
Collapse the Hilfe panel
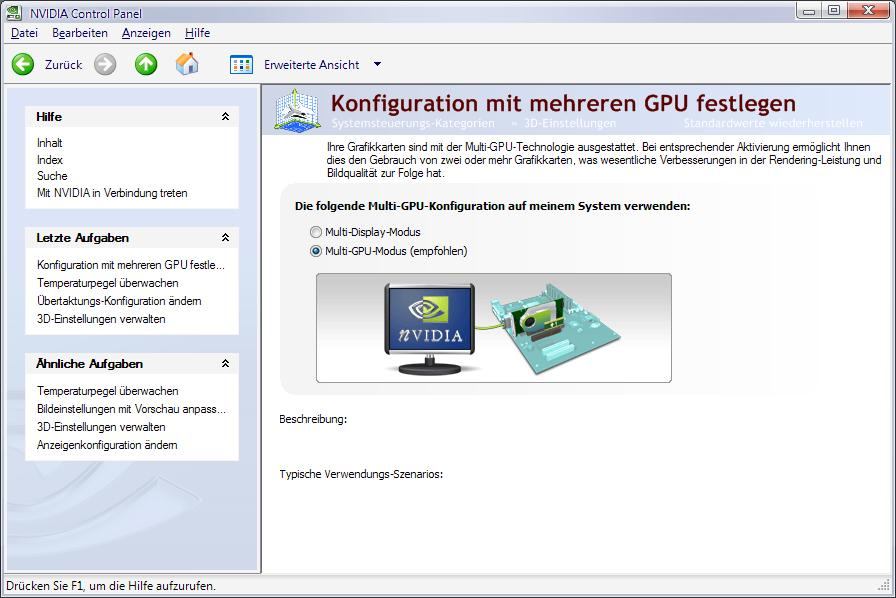point(226,117)
